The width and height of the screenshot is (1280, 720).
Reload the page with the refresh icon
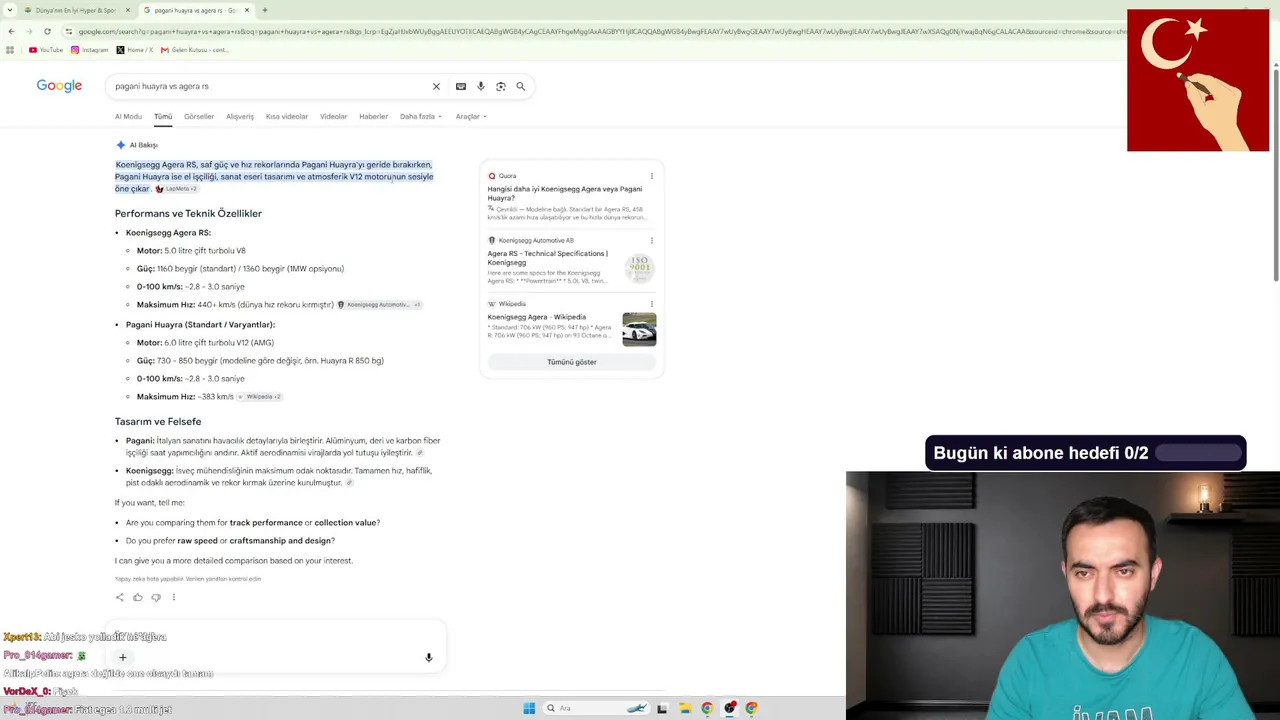(47, 31)
